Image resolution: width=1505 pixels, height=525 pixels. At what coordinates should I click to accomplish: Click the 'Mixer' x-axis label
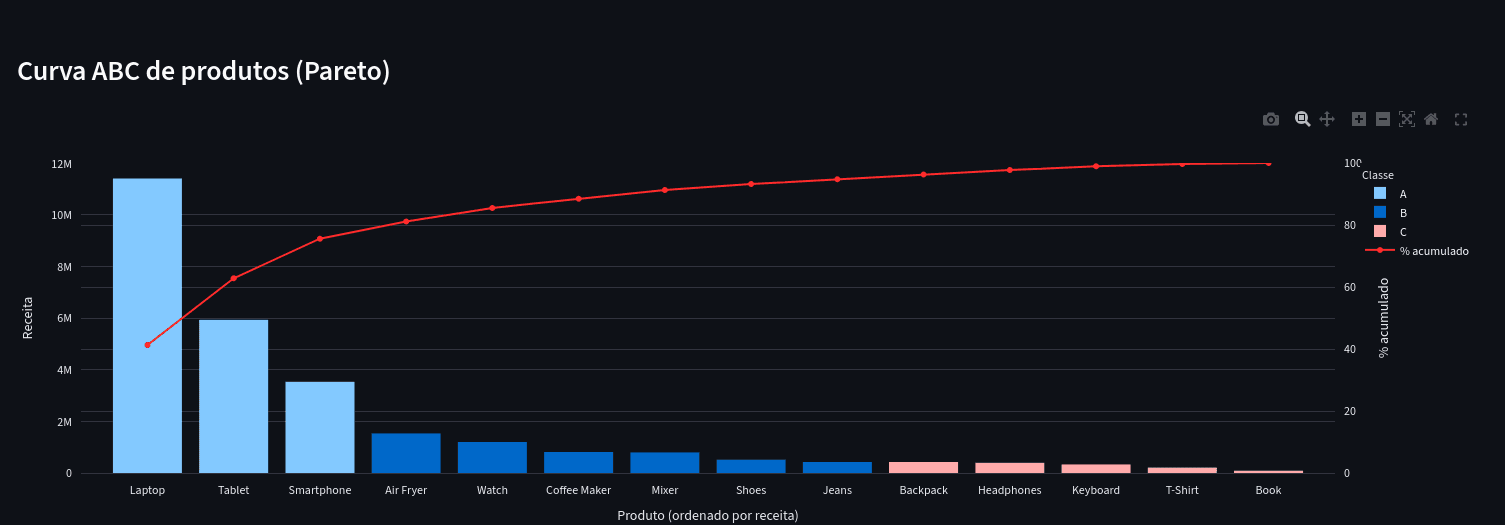coord(665,490)
